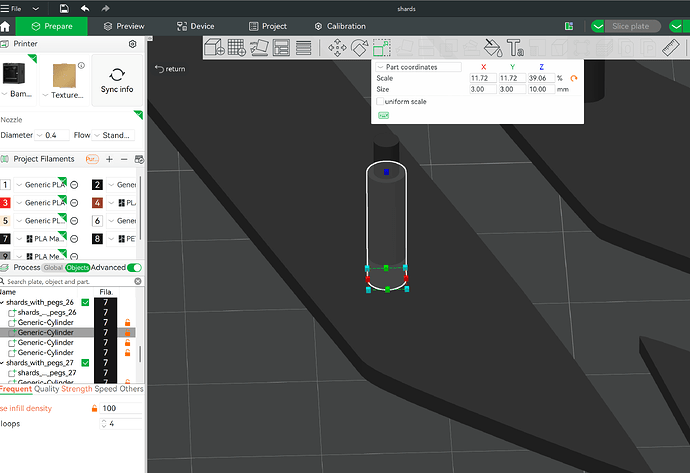Open the Flow type dropdown
Screen dimensions: 690x473
tap(114, 135)
